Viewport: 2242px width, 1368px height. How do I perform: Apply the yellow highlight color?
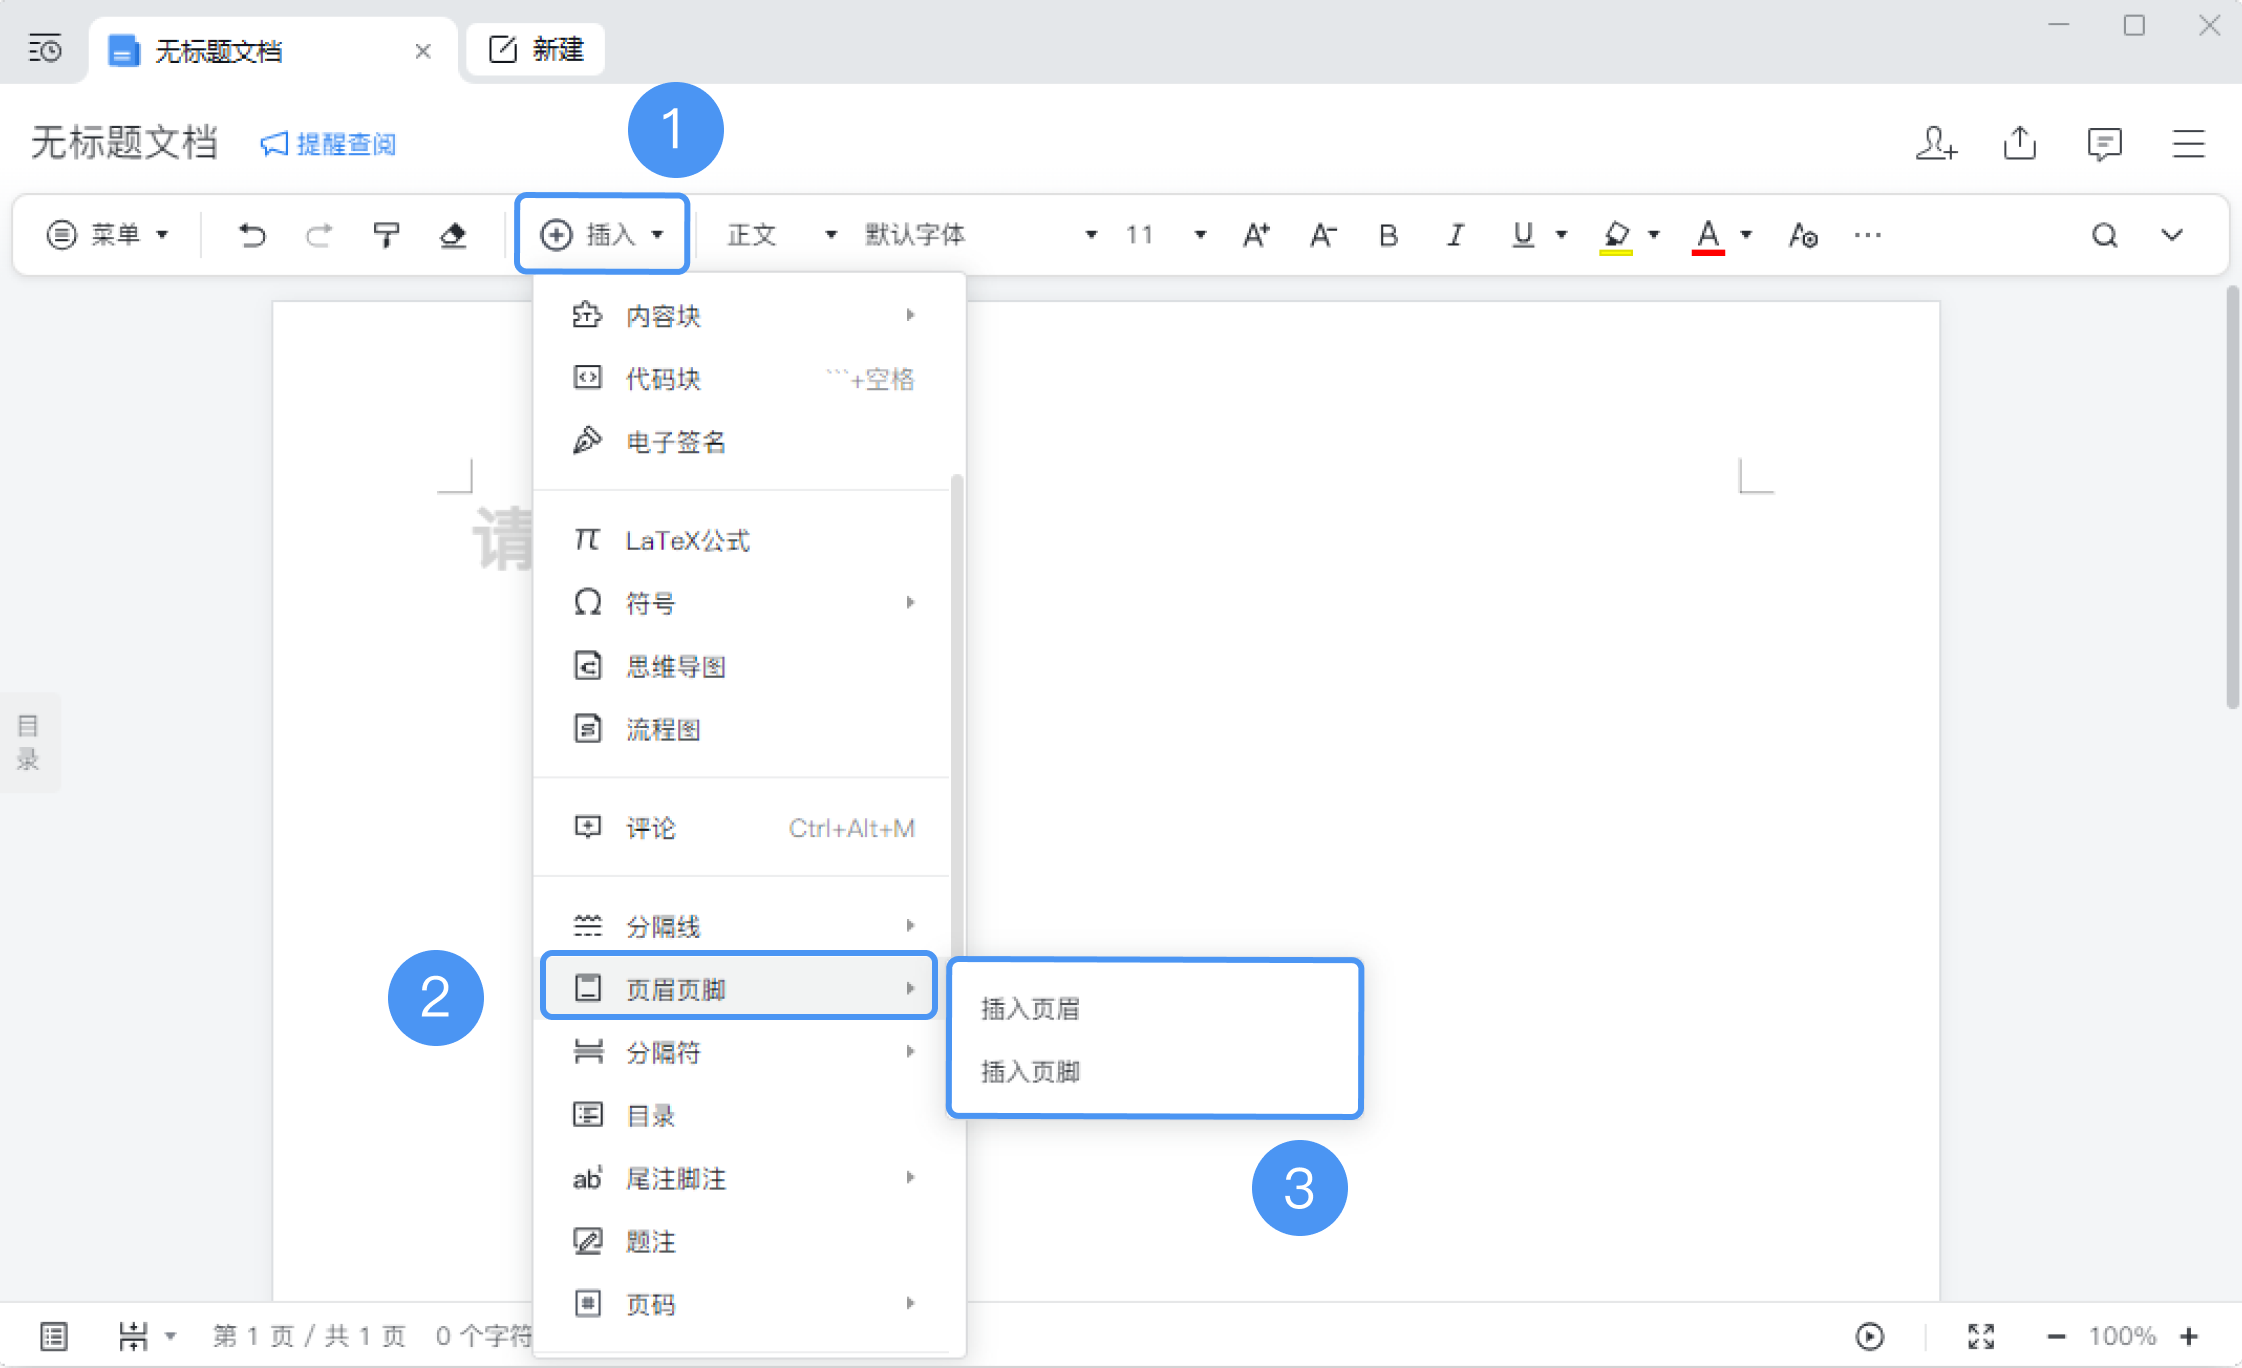pyautogui.click(x=1616, y=237)
